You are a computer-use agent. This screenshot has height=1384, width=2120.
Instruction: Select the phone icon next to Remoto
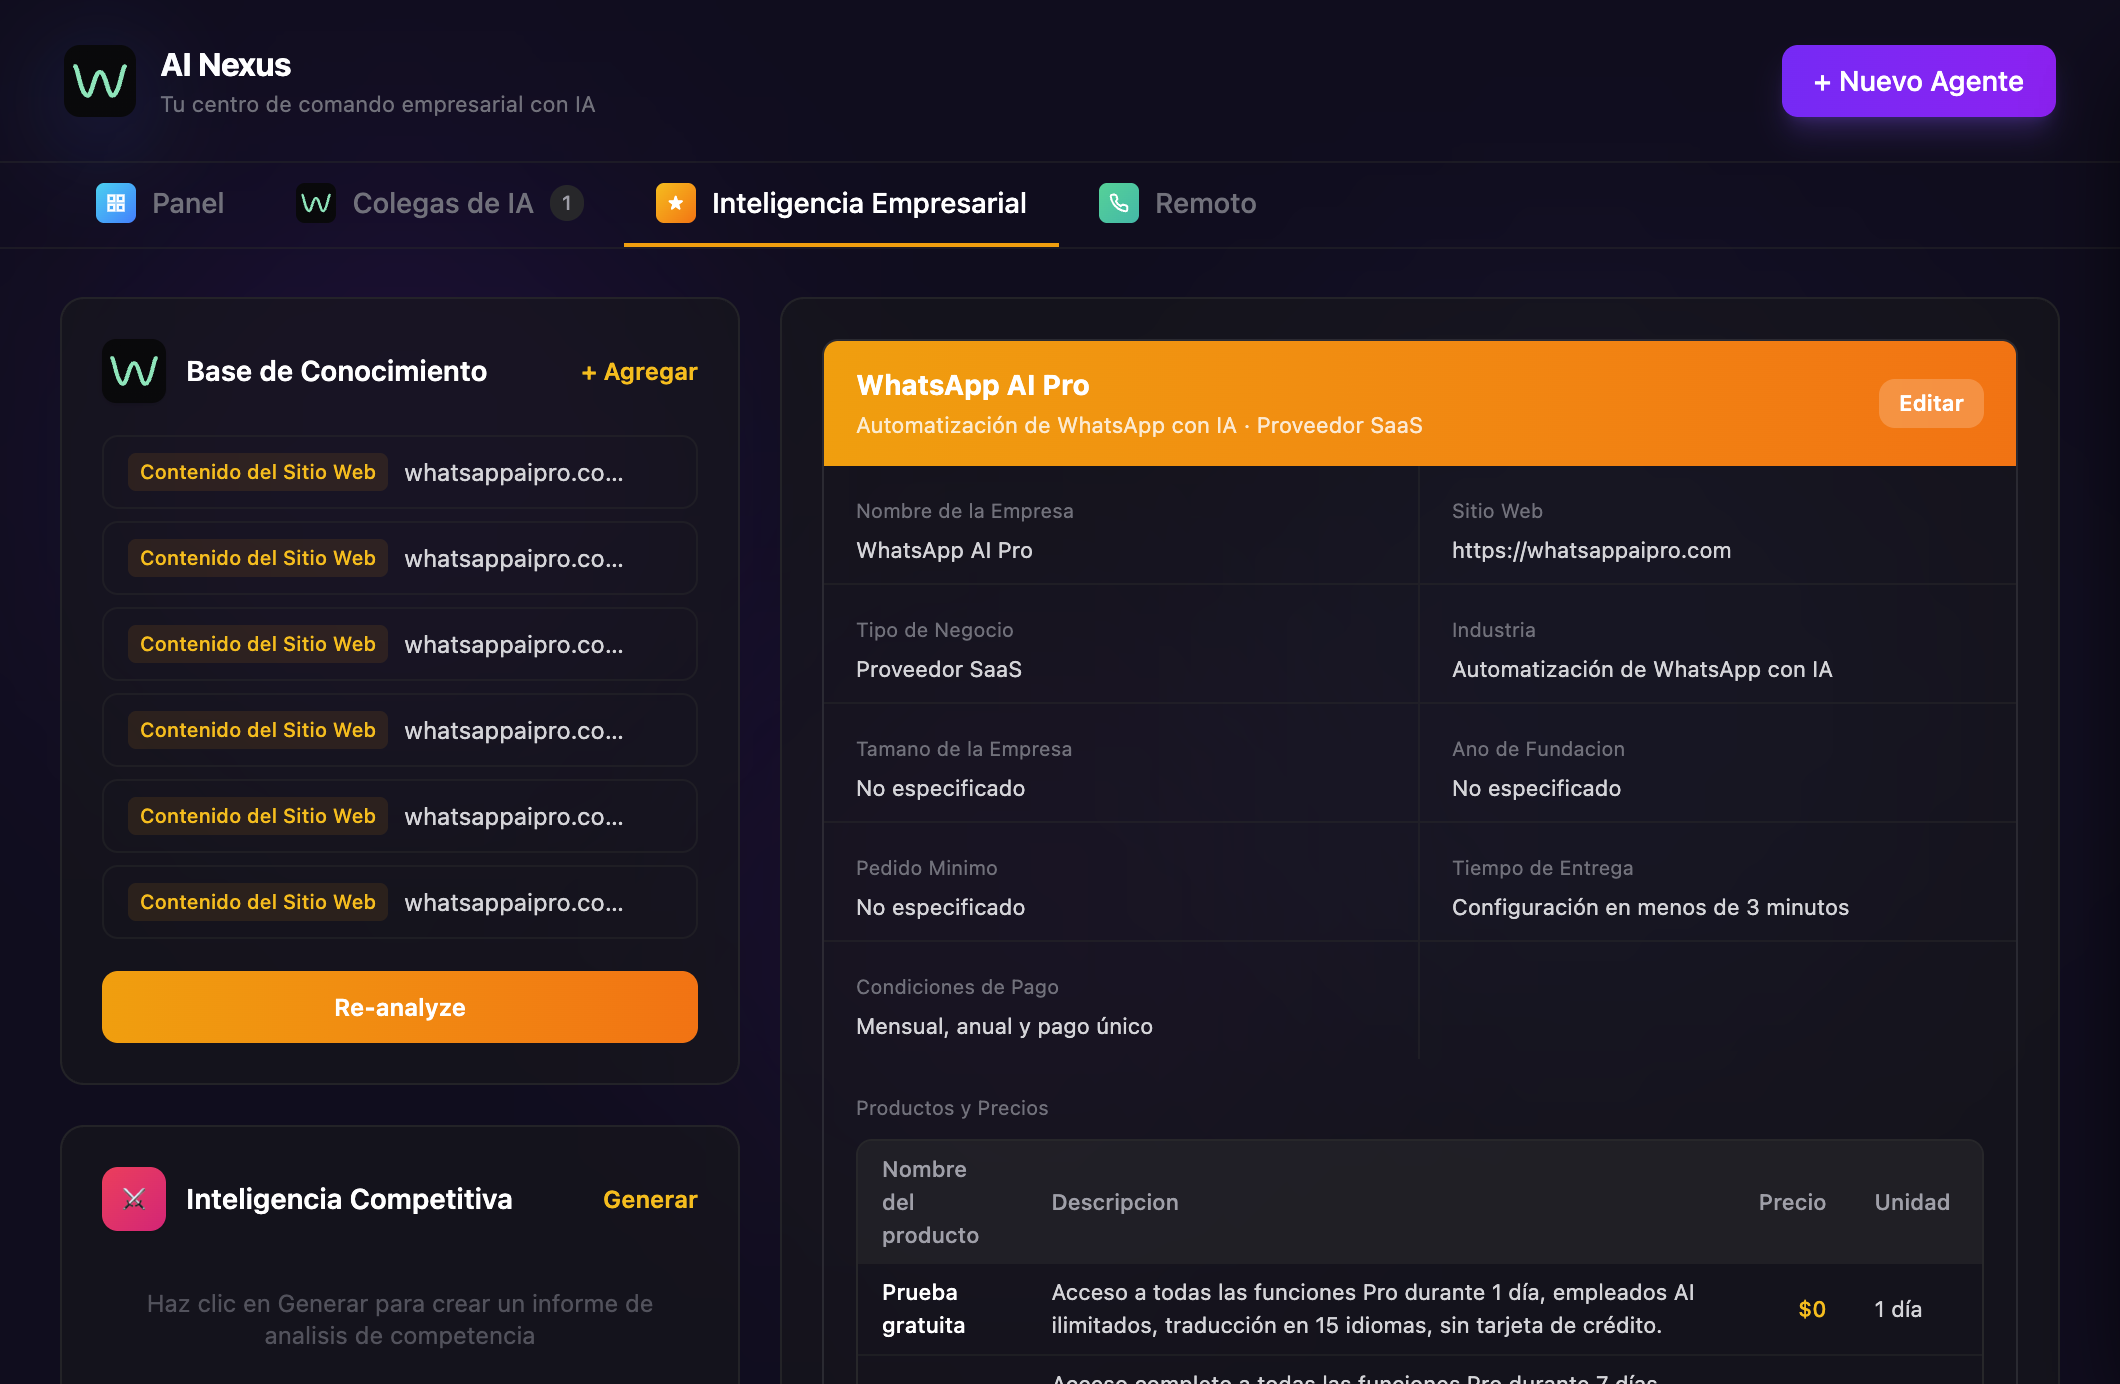pos(1118,203)
